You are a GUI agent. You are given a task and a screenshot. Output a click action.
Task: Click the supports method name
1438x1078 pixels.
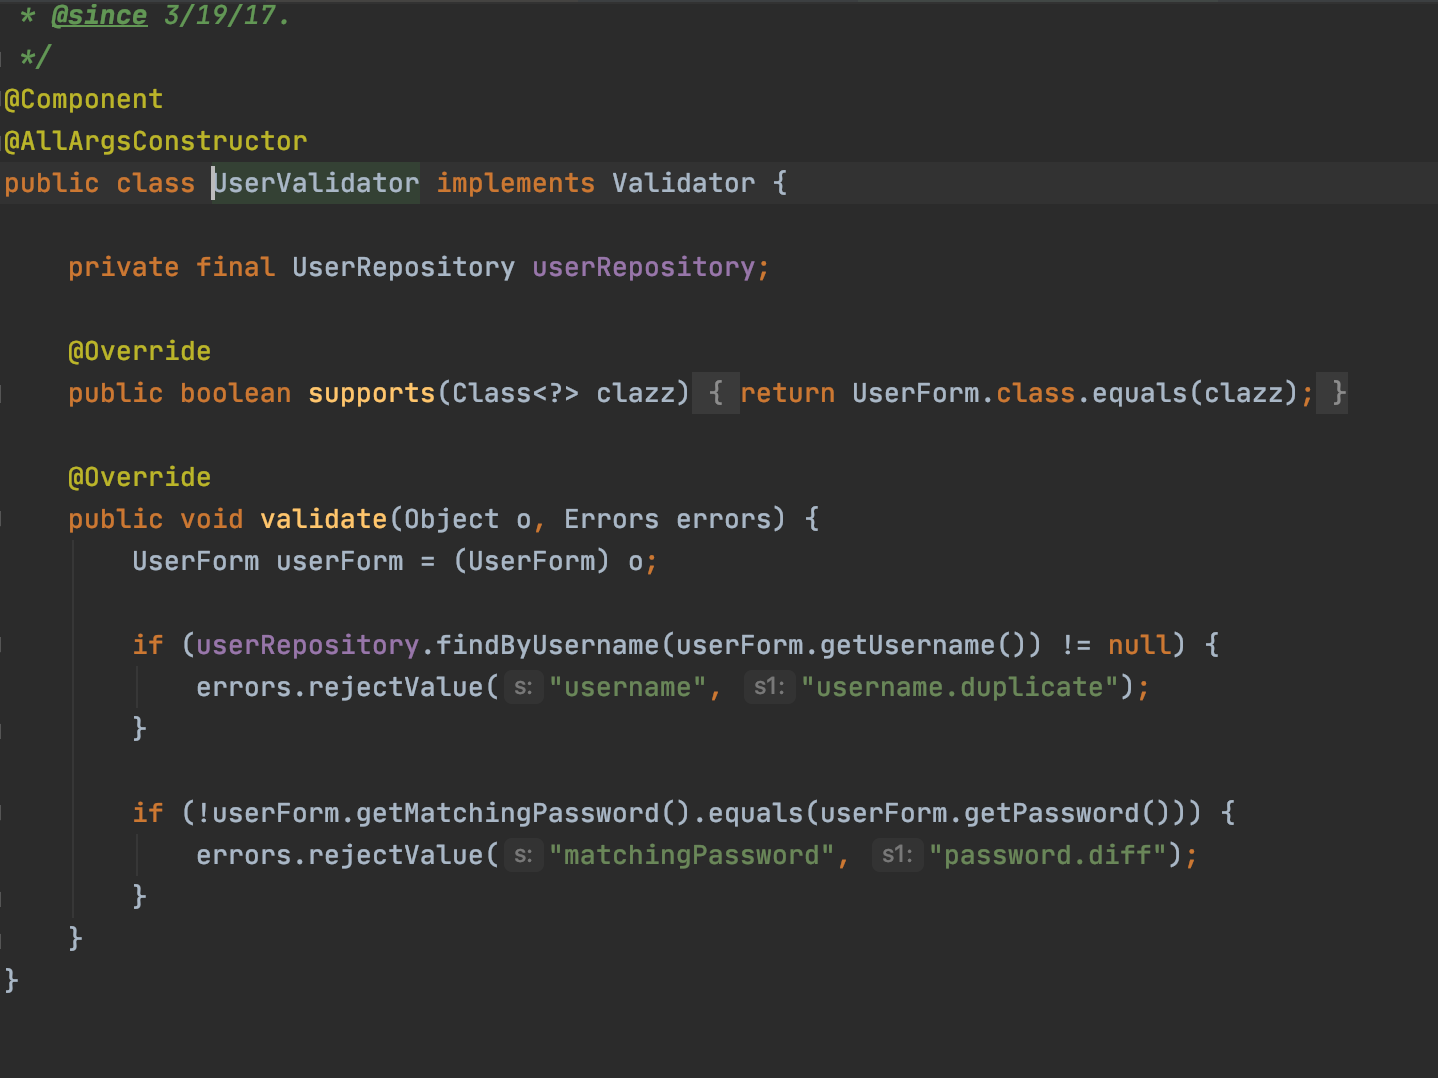[371, 394]
